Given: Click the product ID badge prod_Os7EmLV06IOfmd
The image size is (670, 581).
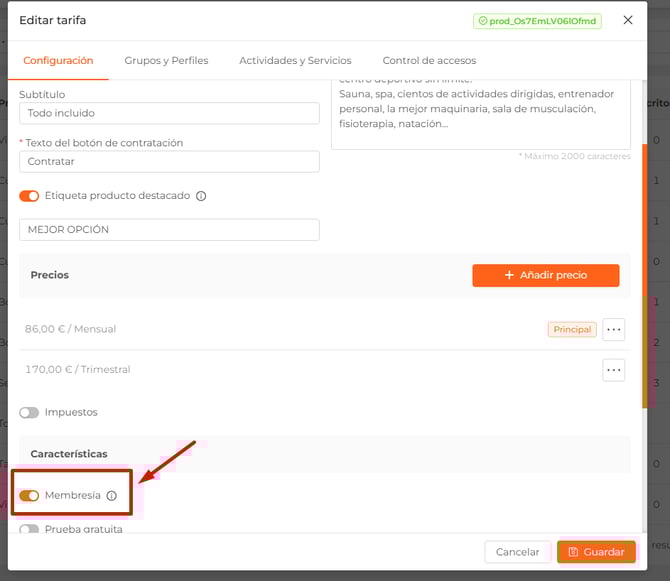Looking at the screenshot, I should (538, 20).
